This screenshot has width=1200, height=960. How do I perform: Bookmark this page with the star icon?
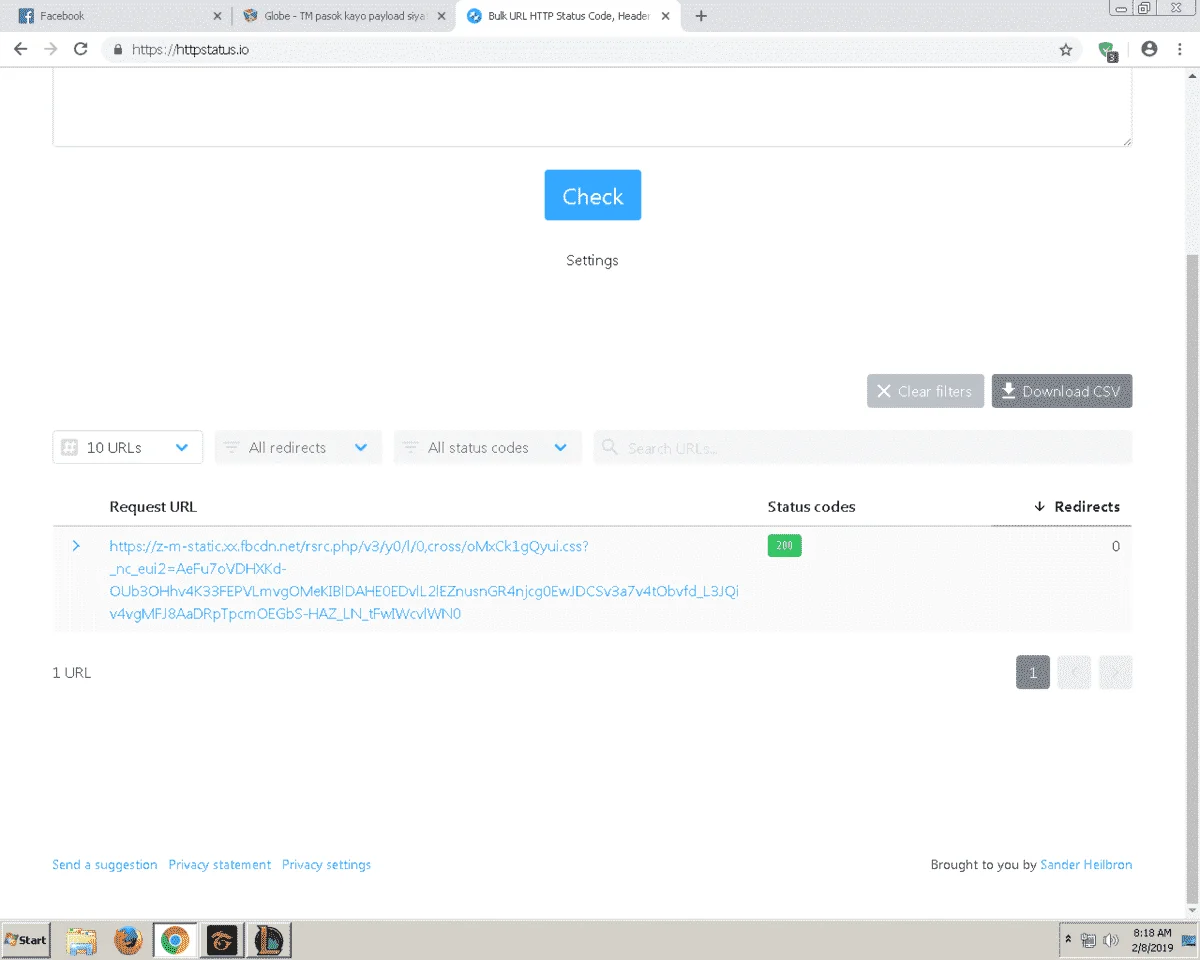tap(1066, 49)
